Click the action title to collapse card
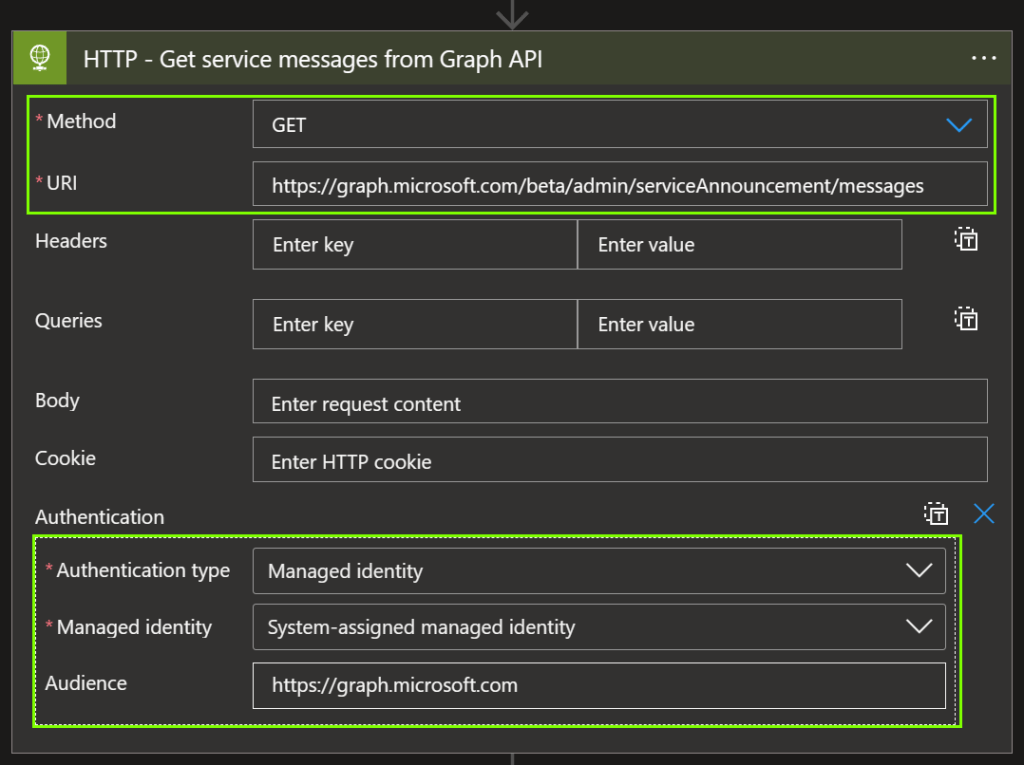Viewport: 1024px width, 765px height. click(313, 59)
